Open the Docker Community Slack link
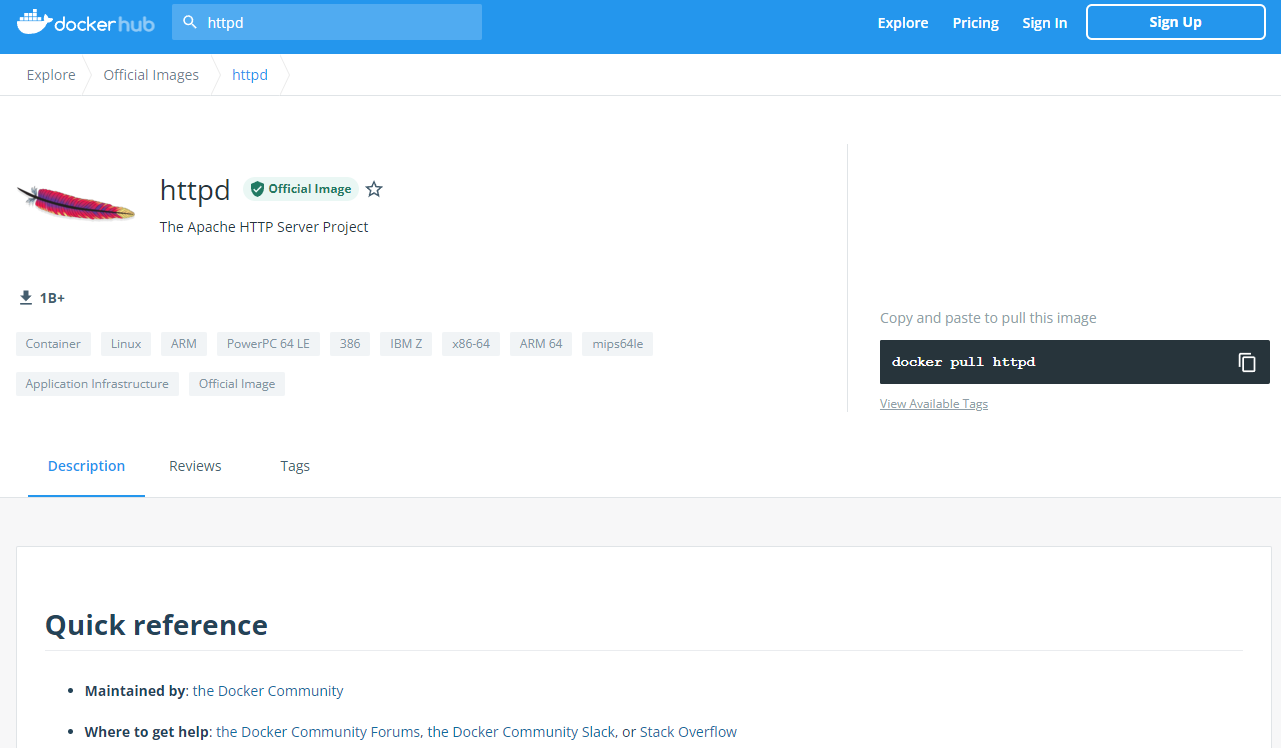This screenshot has width=1281, height=748. 521,732
